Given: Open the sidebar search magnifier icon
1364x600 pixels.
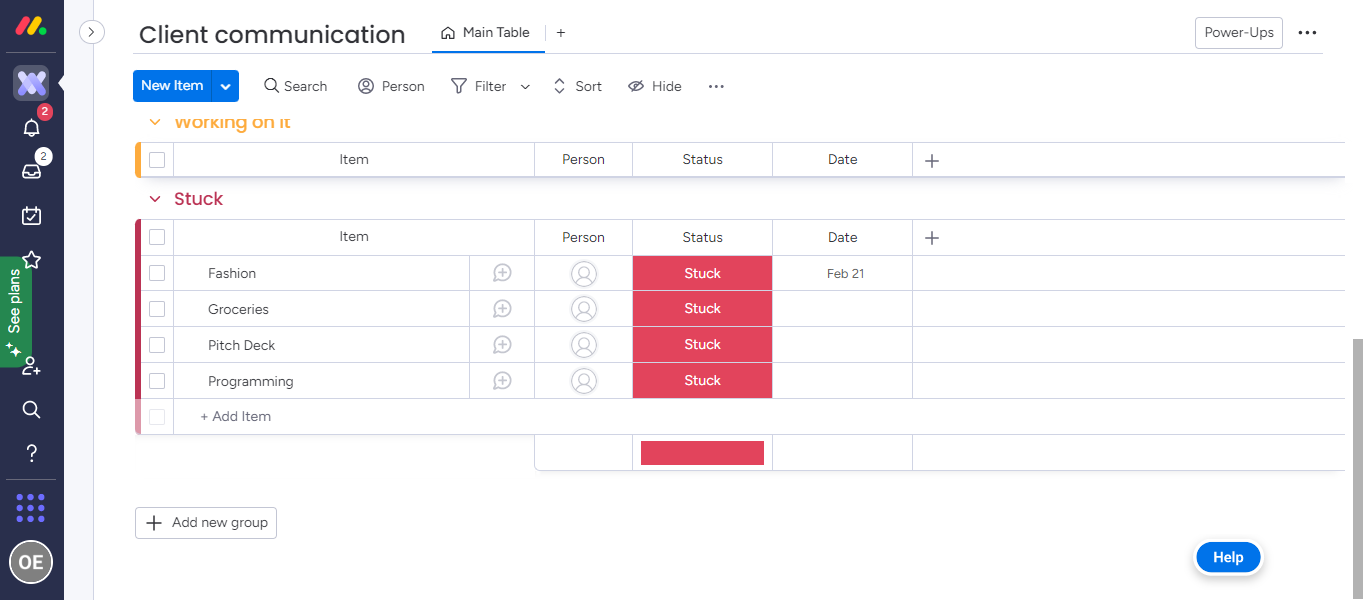Looking at the screenshot, I should (x=31, y=409).
